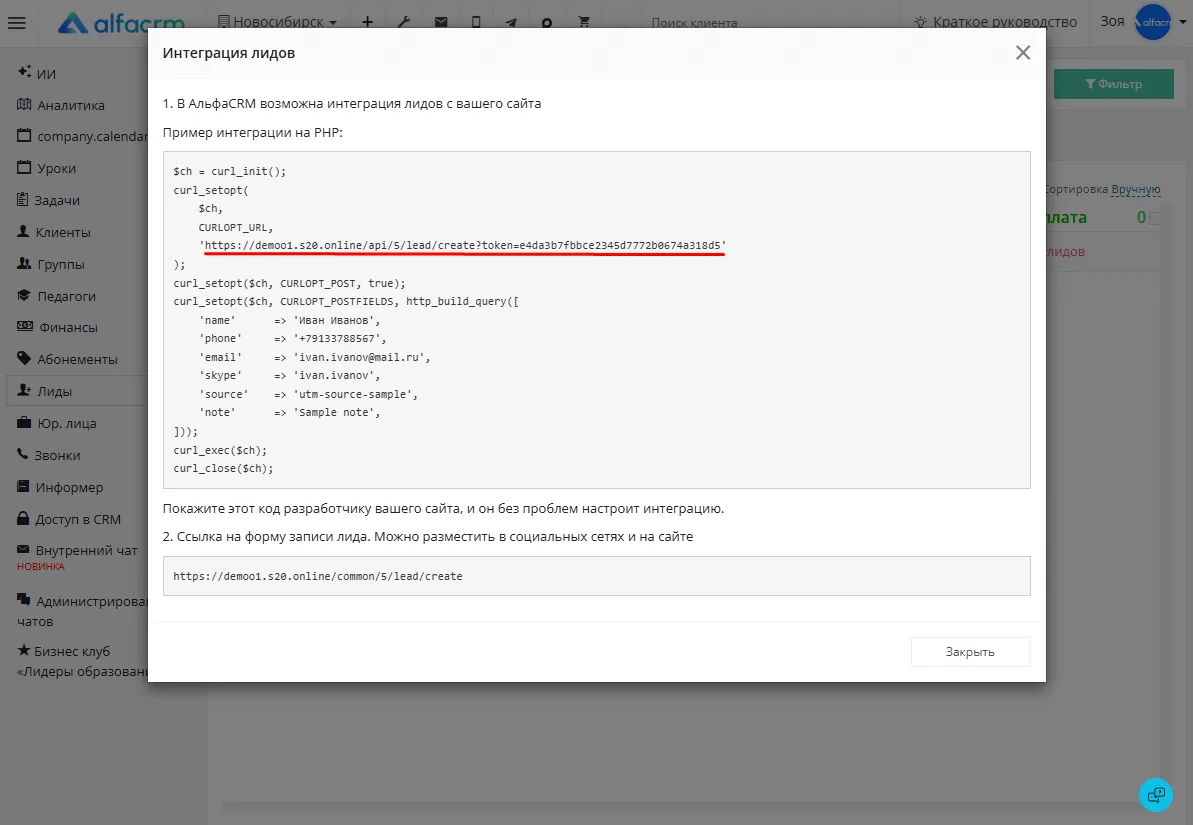Click the alfacrm logo
1193x825 pixels.
click(x=122, y=23)
